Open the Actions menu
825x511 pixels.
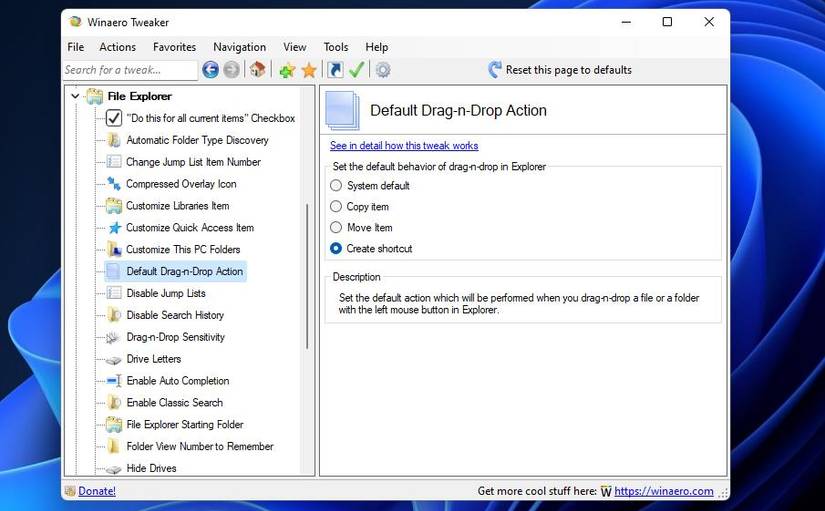(117, 47)
